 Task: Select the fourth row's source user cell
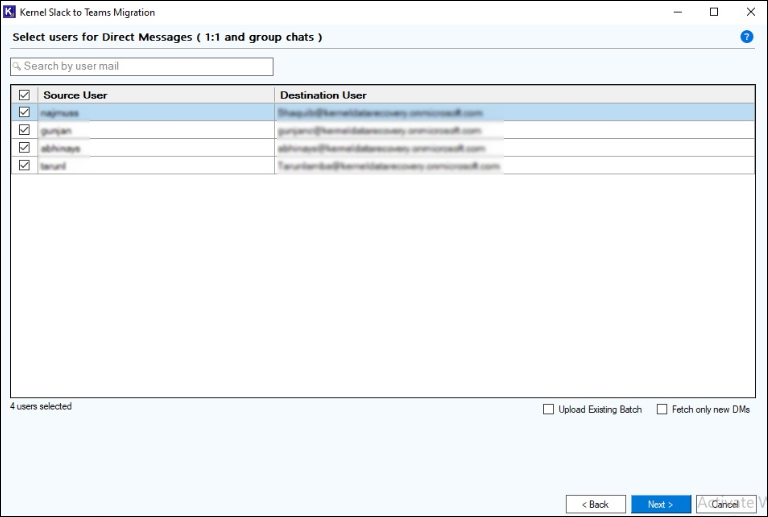click(x=156, y=165)
